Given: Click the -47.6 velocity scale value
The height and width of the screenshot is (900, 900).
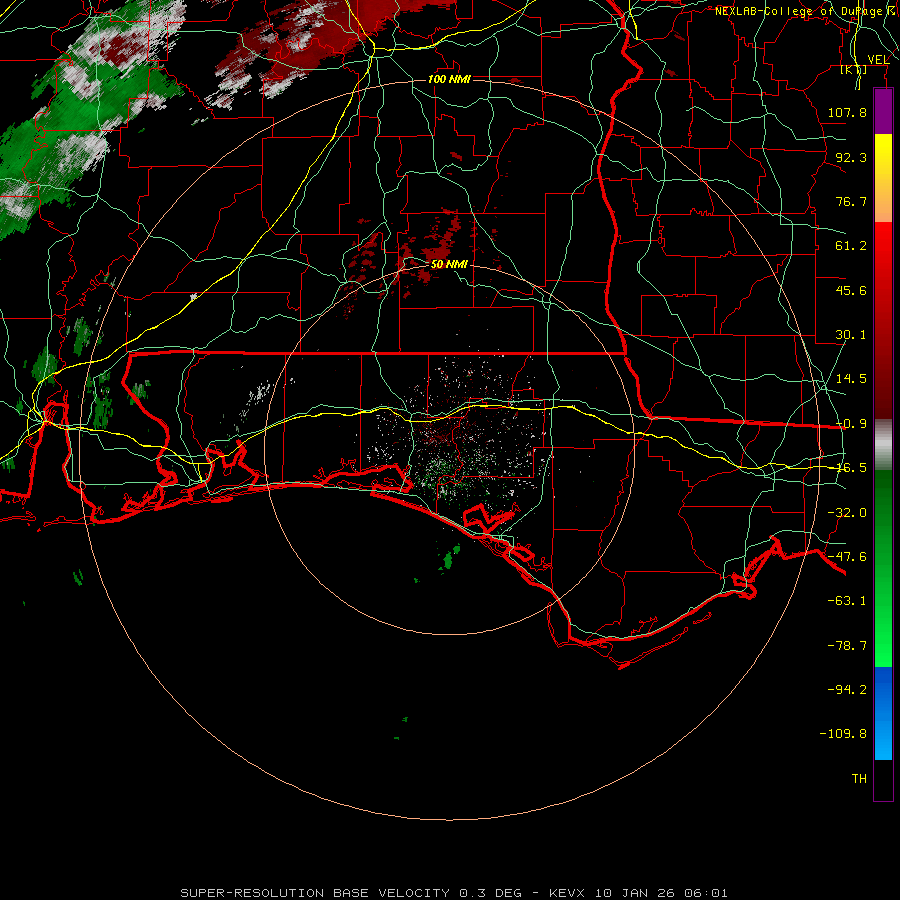Looking at the screenshot, I should click(x=847, y=557).
